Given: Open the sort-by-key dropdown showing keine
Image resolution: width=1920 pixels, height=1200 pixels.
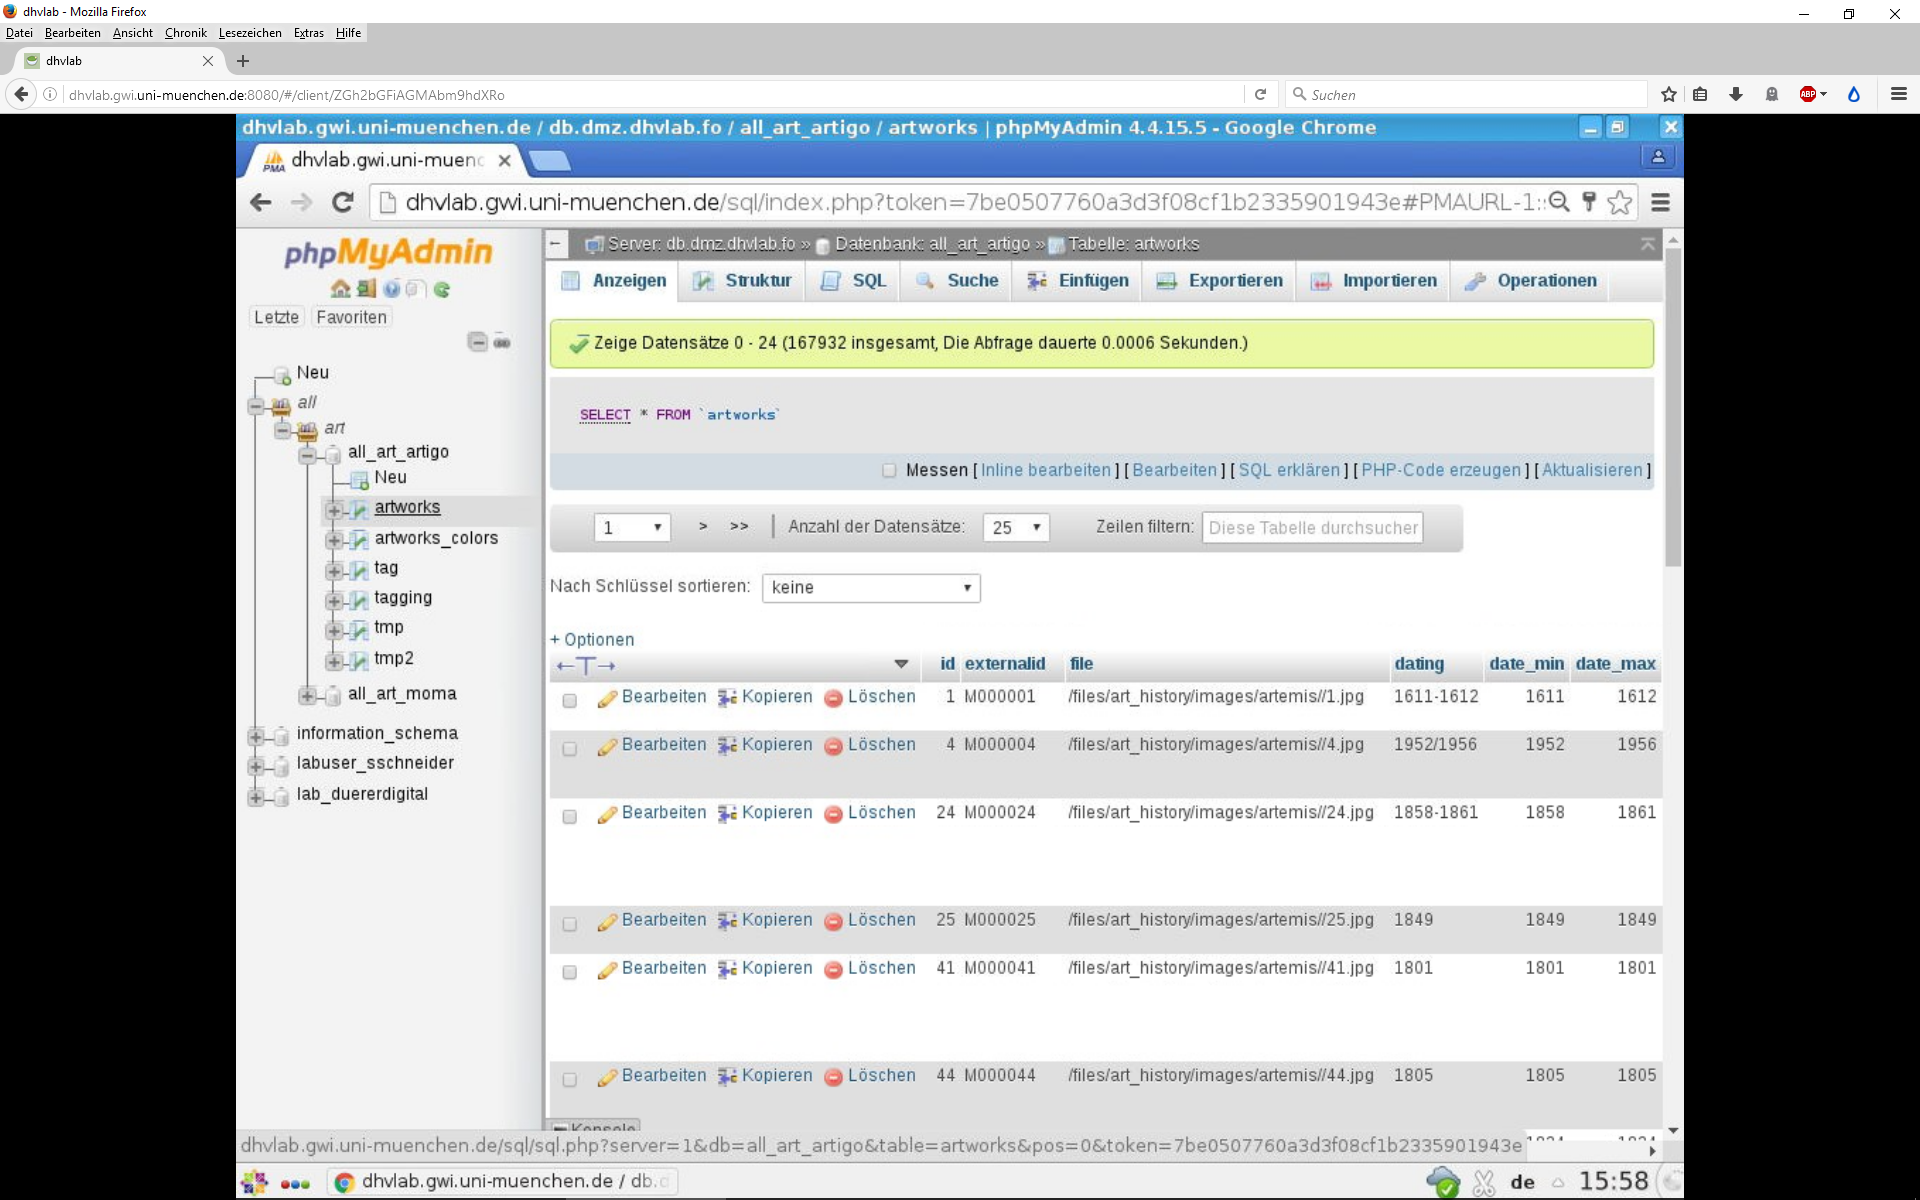Looking at the screenshot, I should 870,588.
